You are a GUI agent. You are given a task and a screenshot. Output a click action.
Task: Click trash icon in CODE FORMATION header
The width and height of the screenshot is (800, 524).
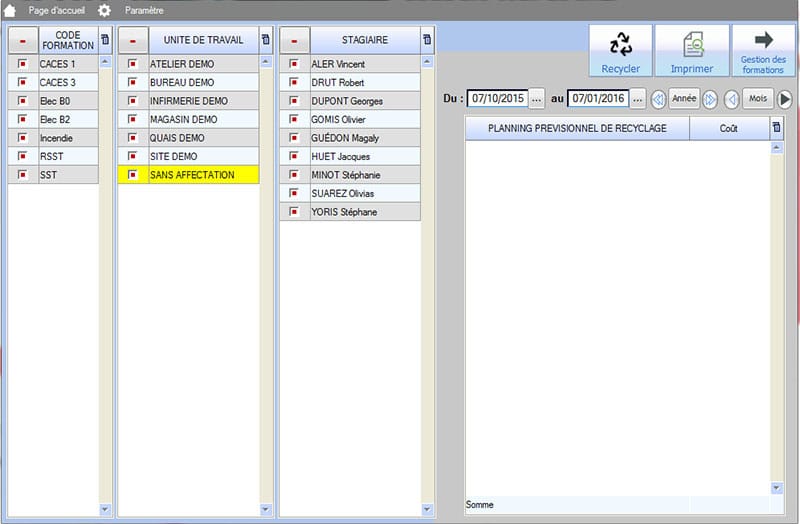(x=105, y=40)
